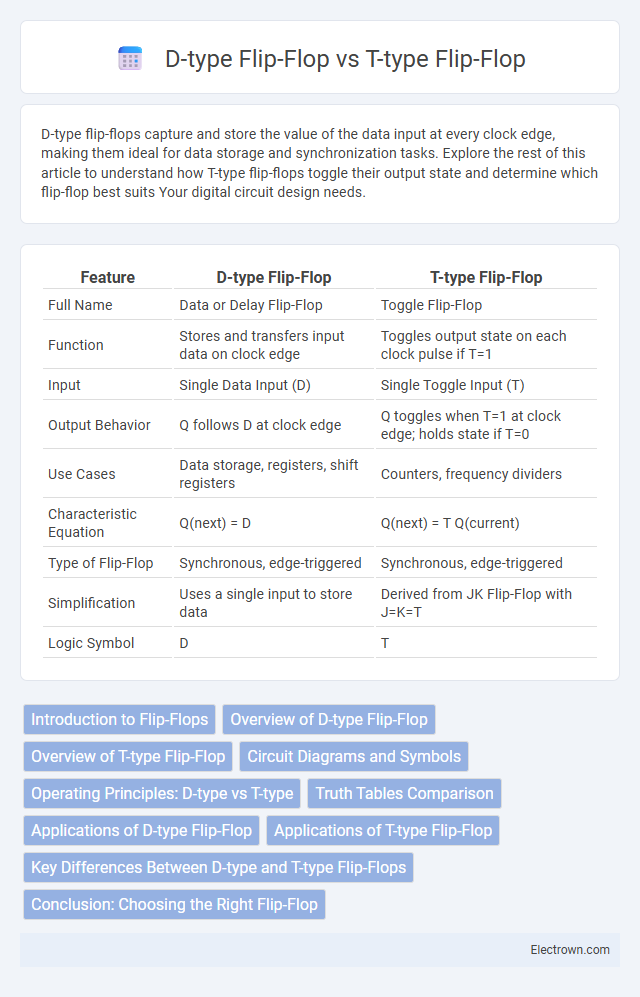Visit Applications of T-type Flip-Flop
This screenshot has width=640, height=997.
click(x=383, y=830)
